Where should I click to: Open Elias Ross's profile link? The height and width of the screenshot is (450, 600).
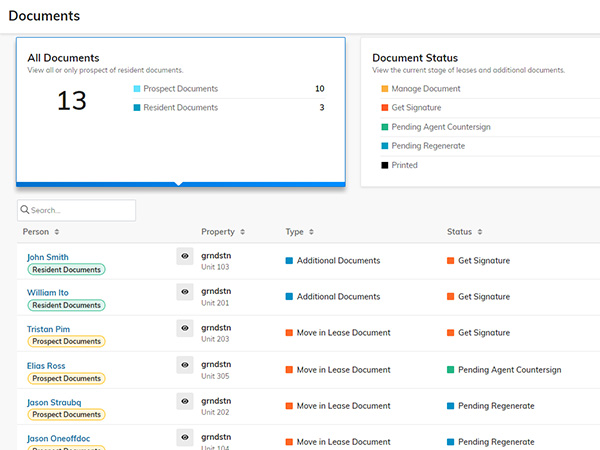[46, 366]
